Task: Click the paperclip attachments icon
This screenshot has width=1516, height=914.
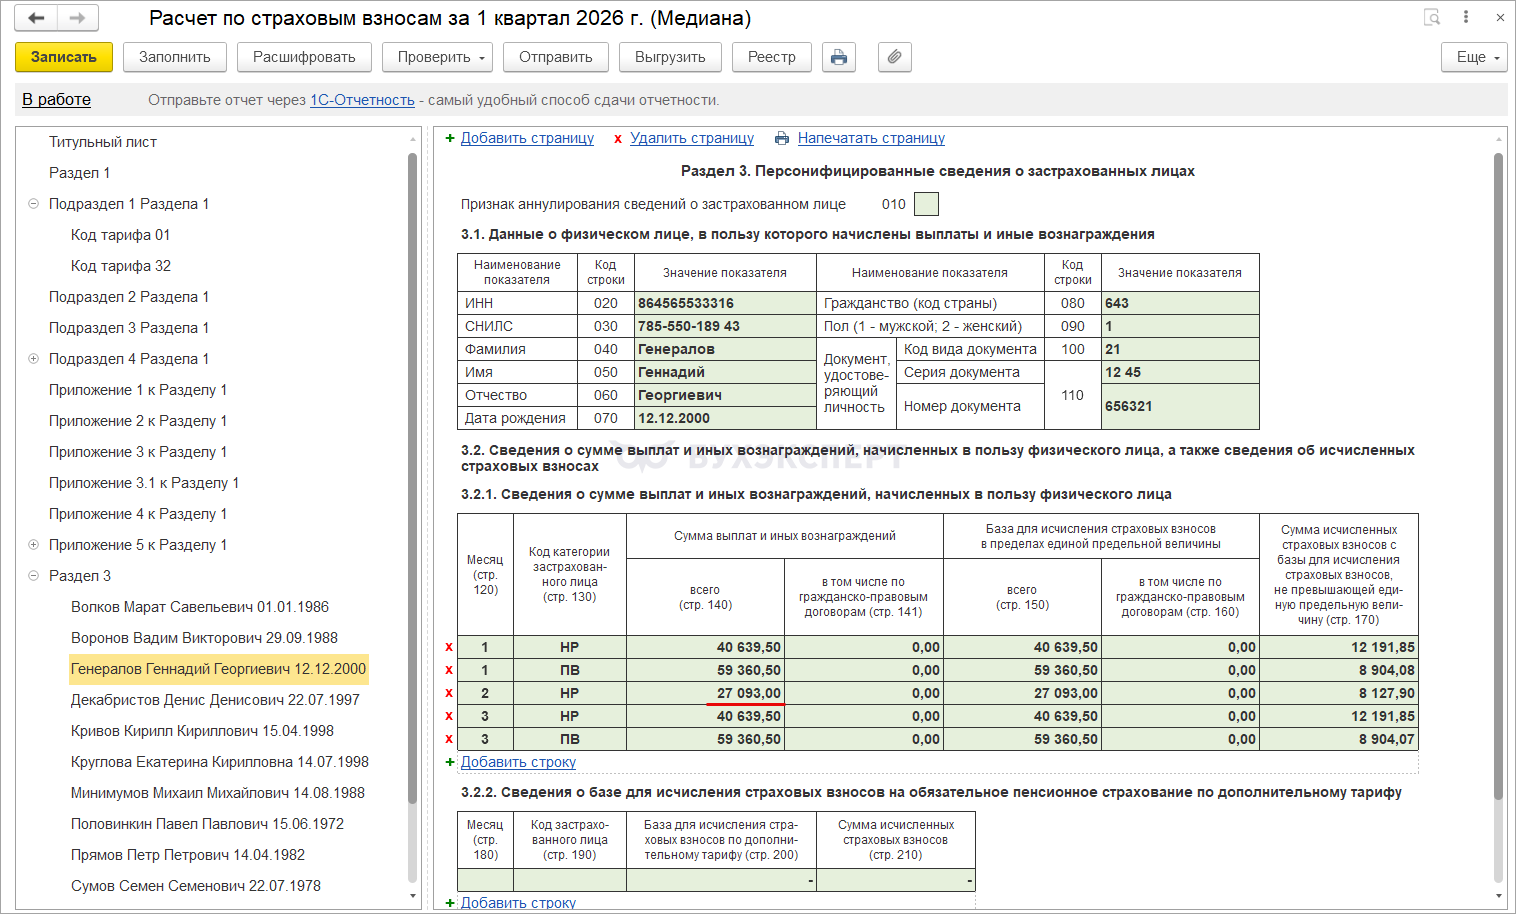Action: [894, 57]
